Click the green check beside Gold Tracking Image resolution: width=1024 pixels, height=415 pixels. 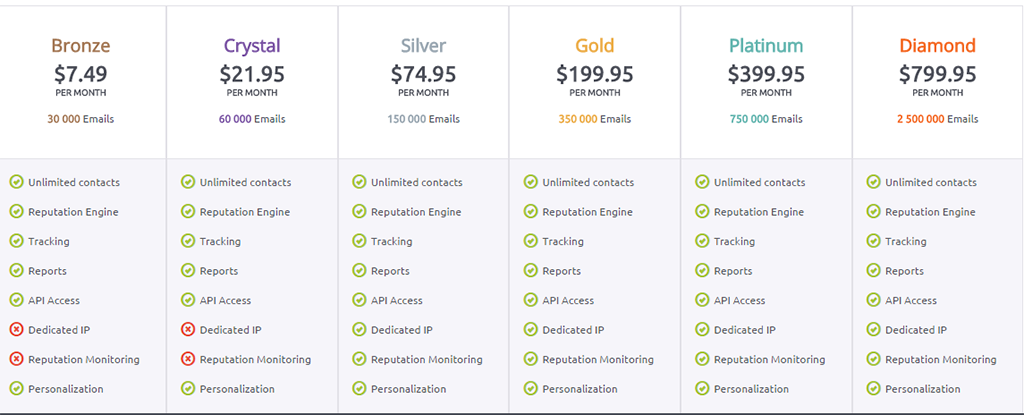coord(531,241)
